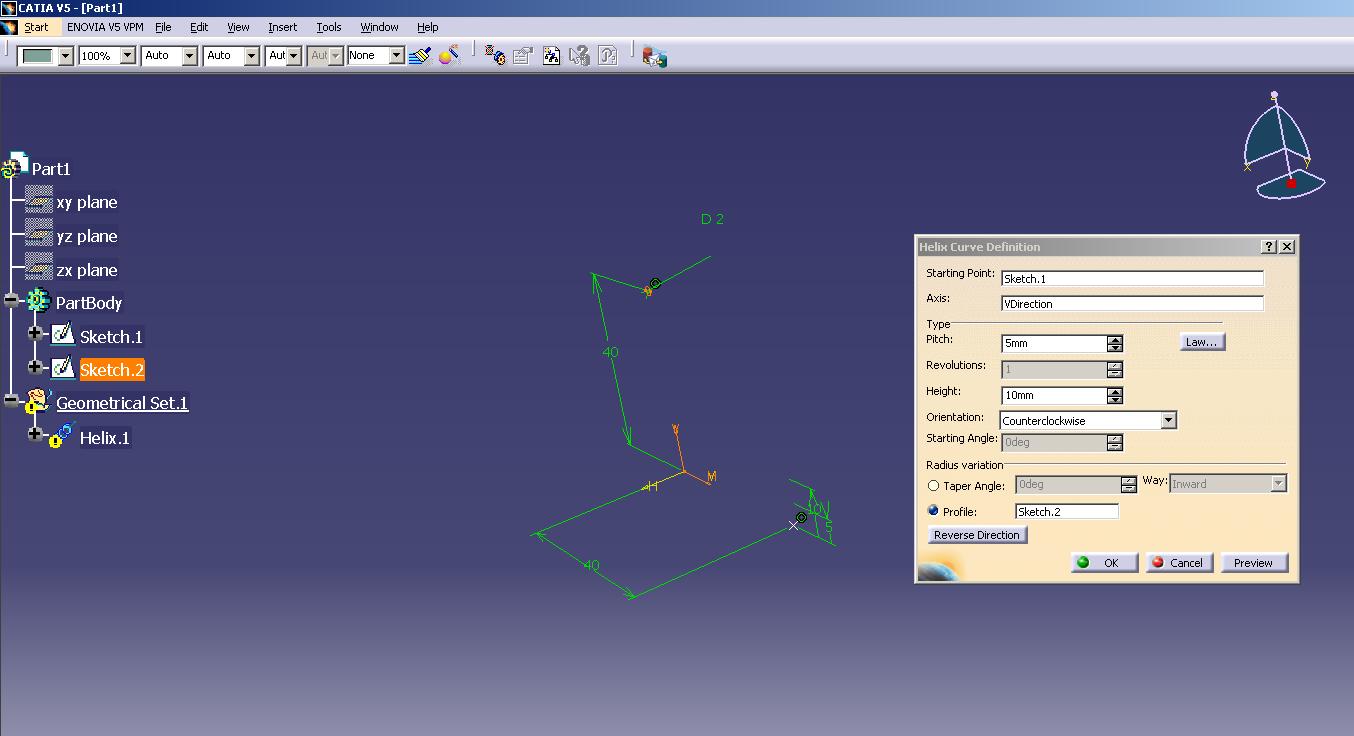Screen dimensions: 1354x736
Task: Open ENOVIA V5 VPM menu
Action: 105,27
